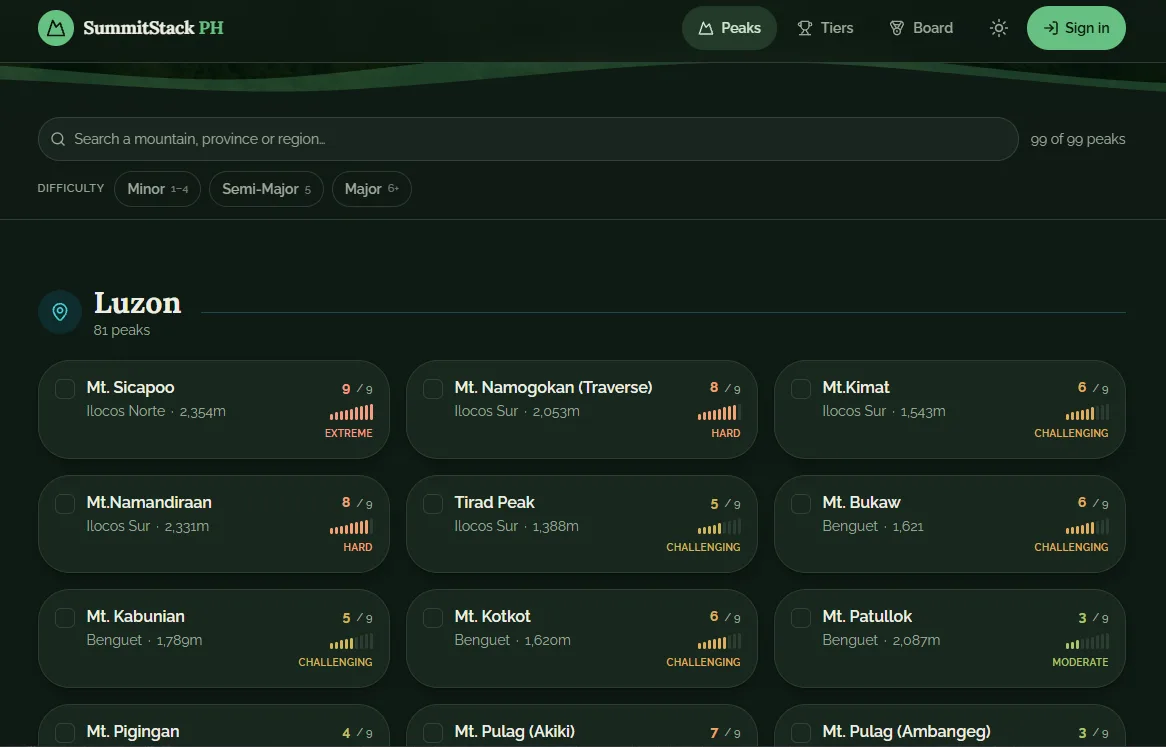Open the Mt.Kimat card title
Viewport: 1166px width, 747px height.
856,387
